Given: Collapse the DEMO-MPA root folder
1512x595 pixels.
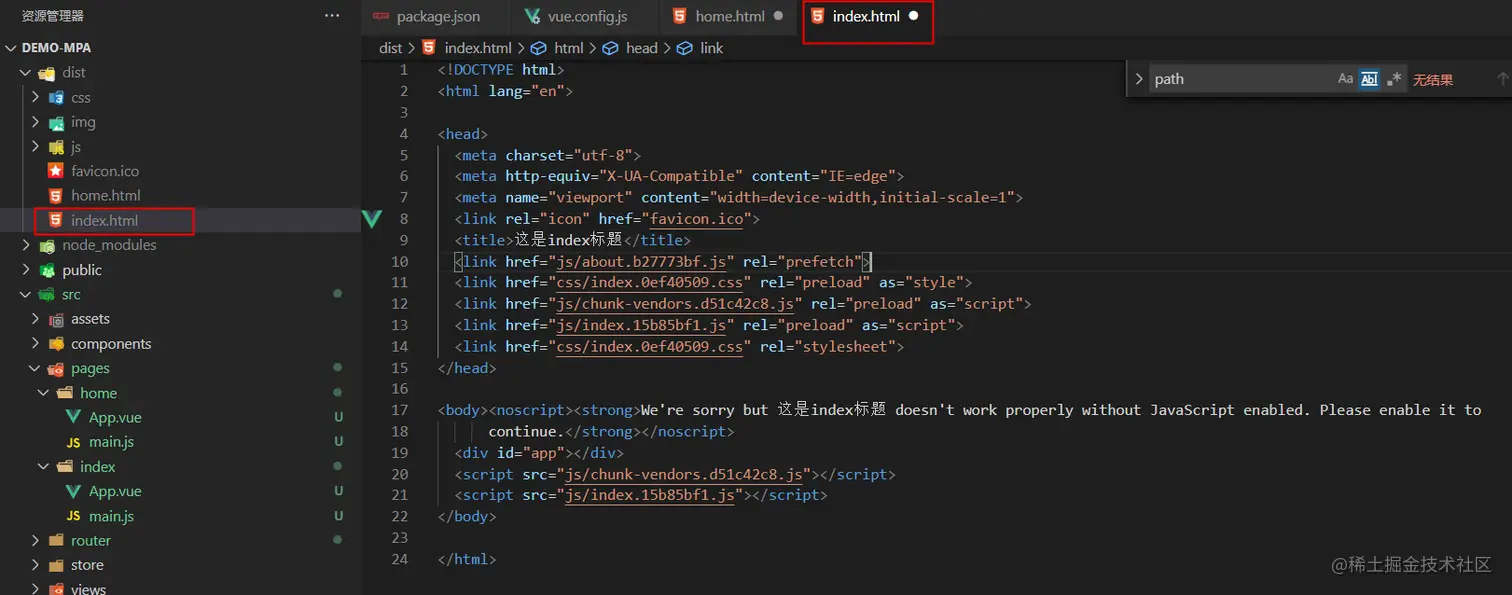Looking at the screenshot, I should click(x=11, y=48).
